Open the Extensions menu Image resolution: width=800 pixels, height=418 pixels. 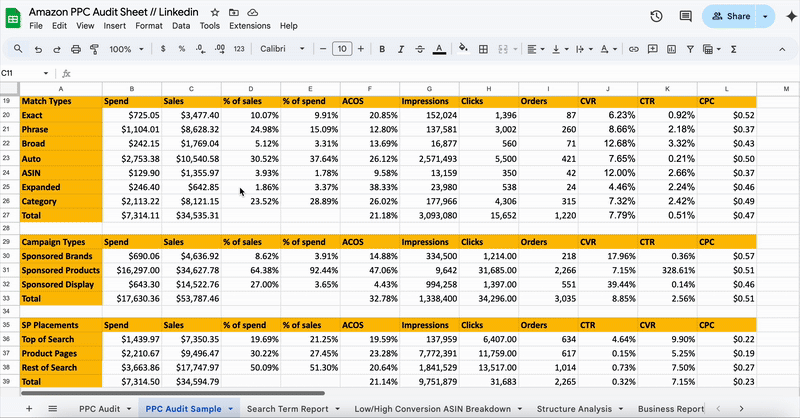pos(249,25)
